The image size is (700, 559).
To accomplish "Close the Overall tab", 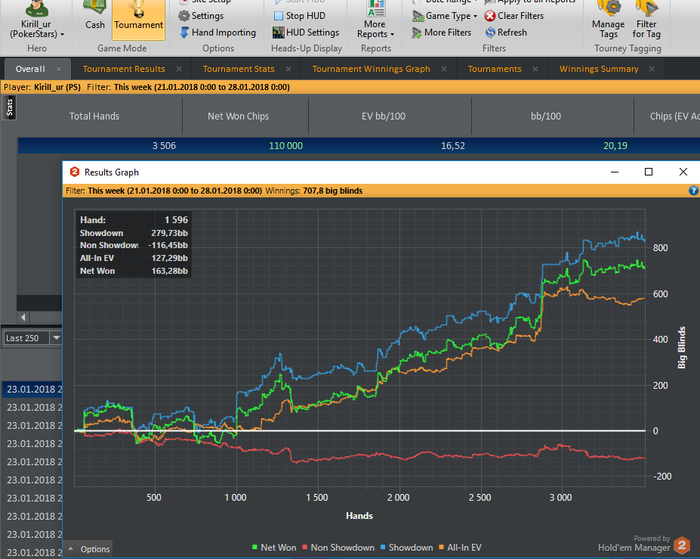I will 59,69.
